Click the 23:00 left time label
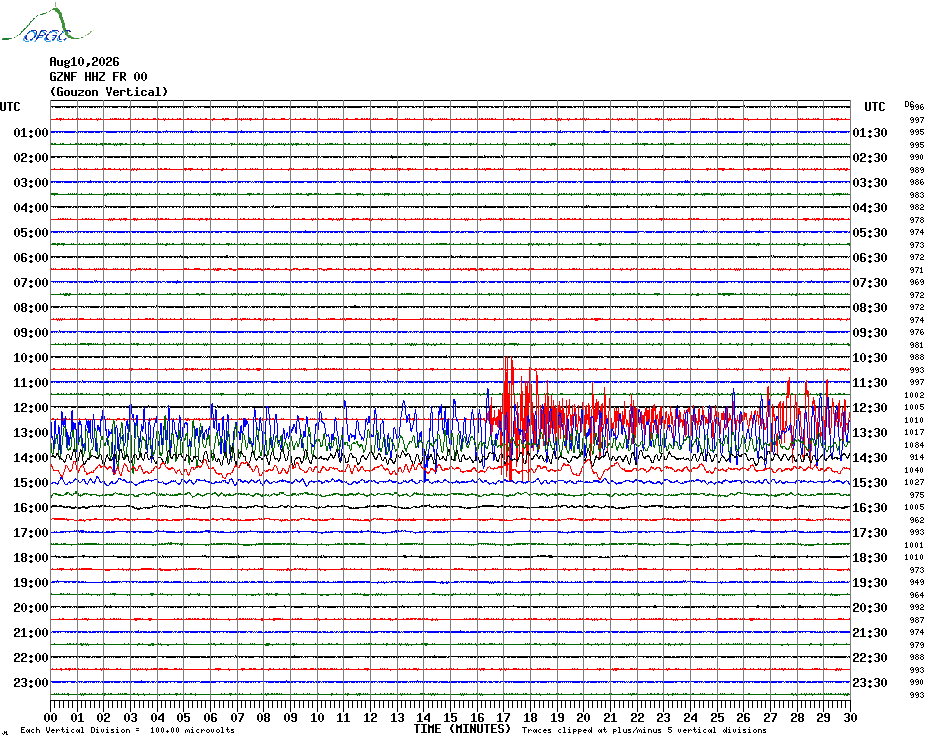Screen dimensions: 930x744 31,683
